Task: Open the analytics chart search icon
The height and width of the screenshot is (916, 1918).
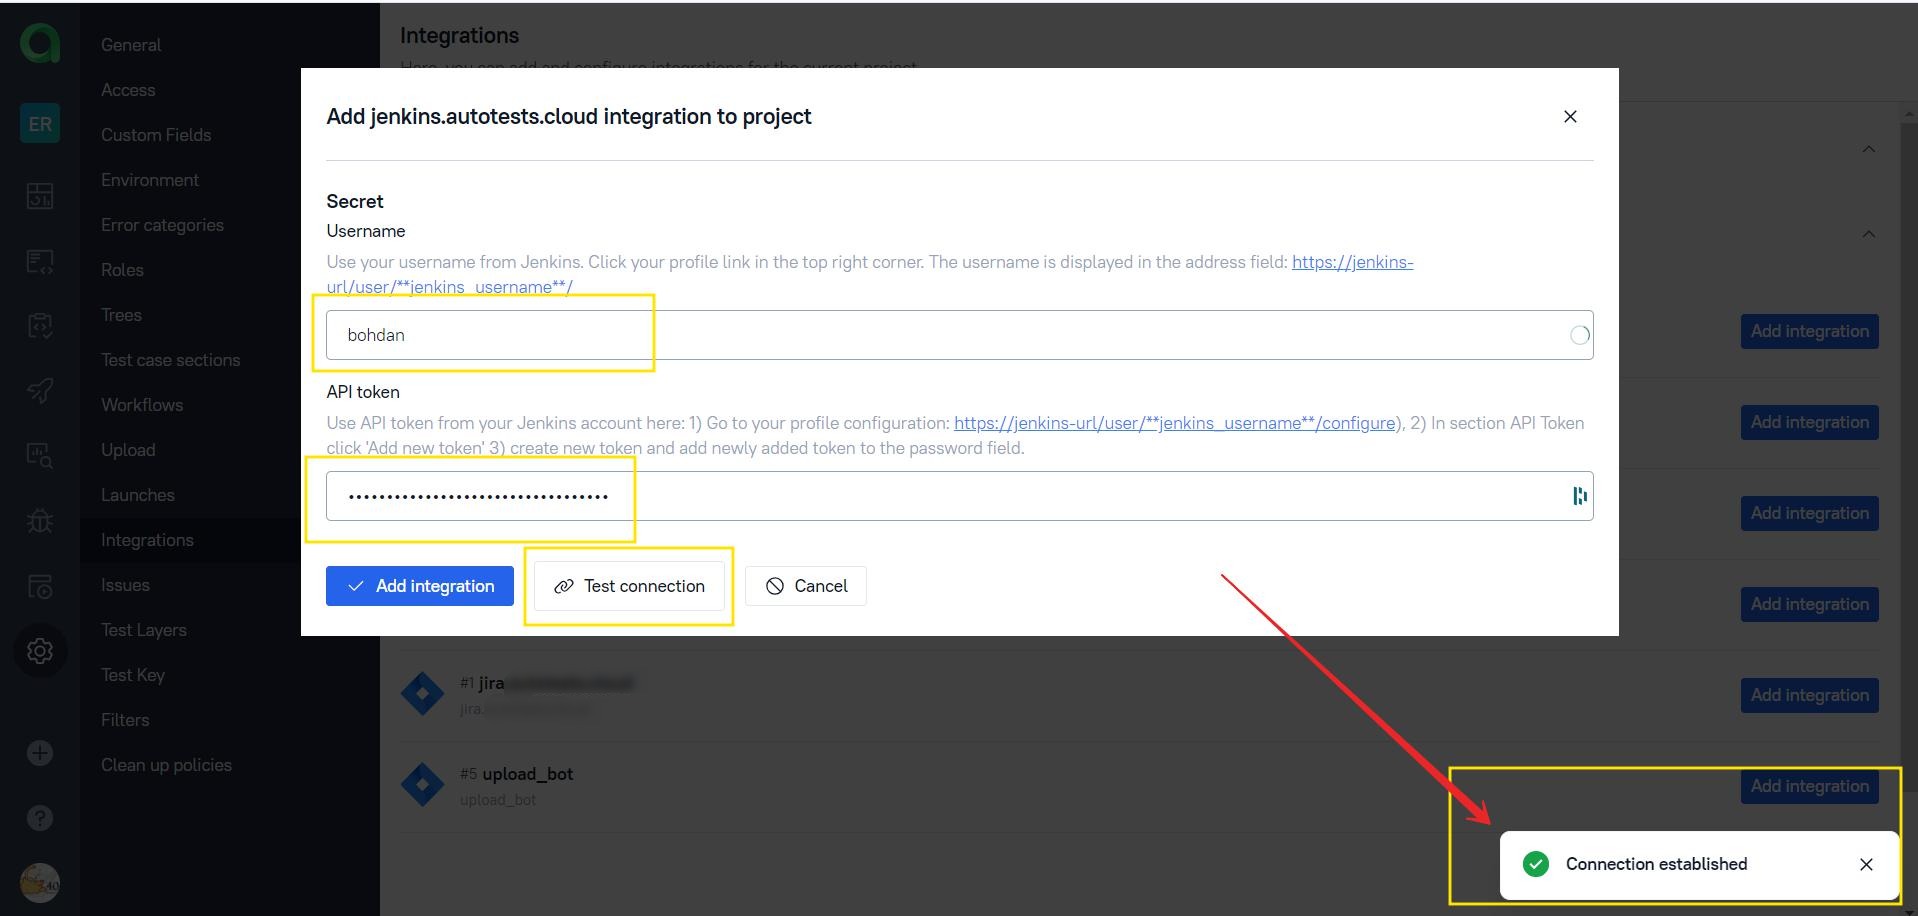Action: point(40,456)
